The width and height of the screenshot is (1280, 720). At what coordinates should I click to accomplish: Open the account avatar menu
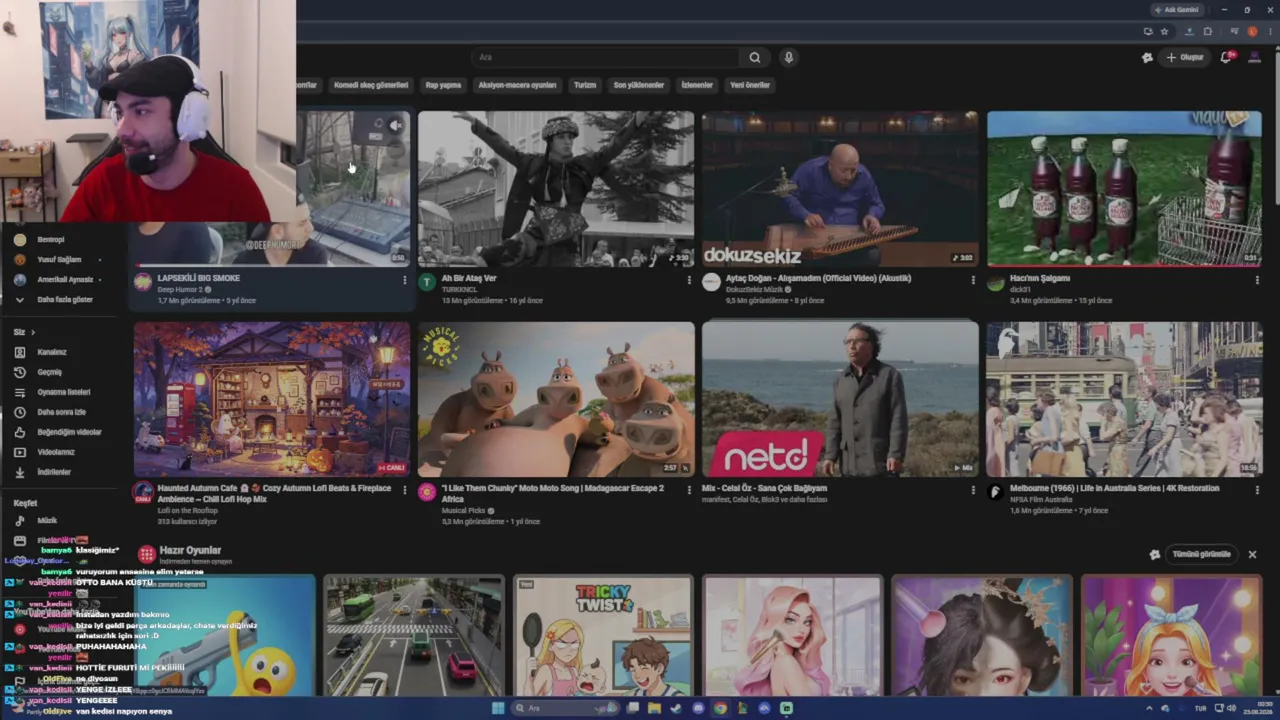1255,57
